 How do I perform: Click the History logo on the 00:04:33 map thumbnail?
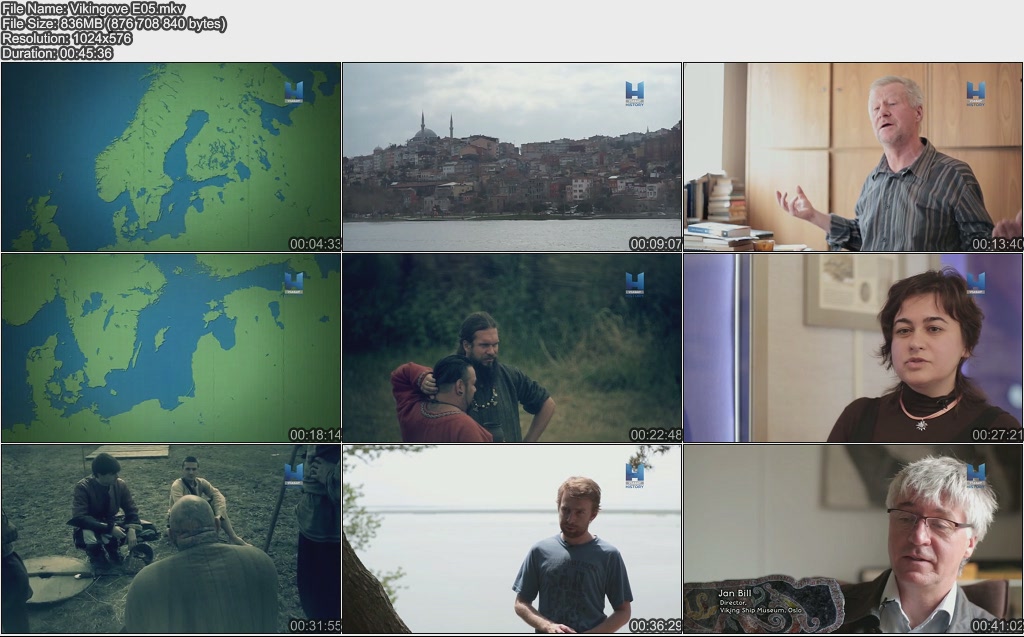293,93
